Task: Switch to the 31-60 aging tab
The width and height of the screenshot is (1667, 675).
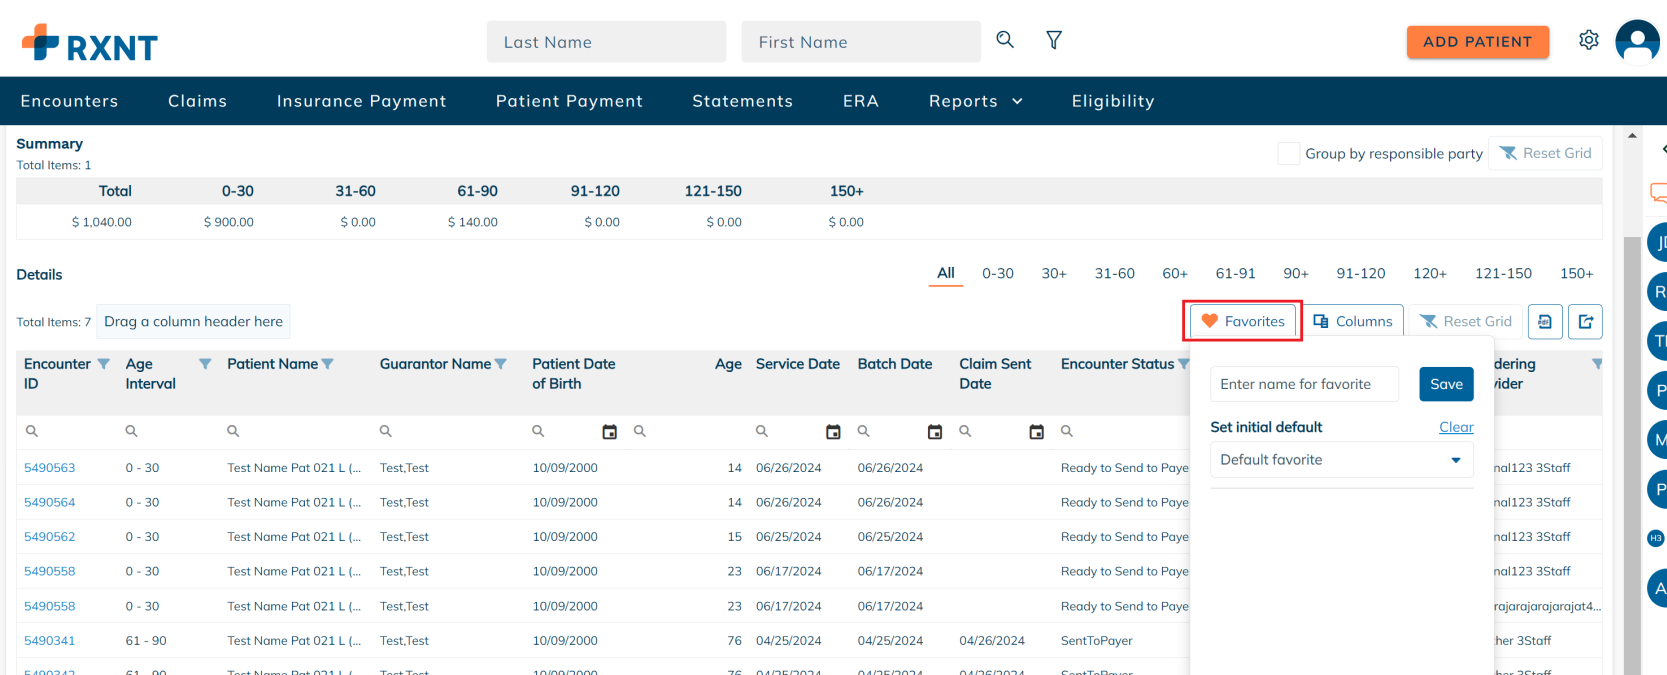Action: point(1114,273)
